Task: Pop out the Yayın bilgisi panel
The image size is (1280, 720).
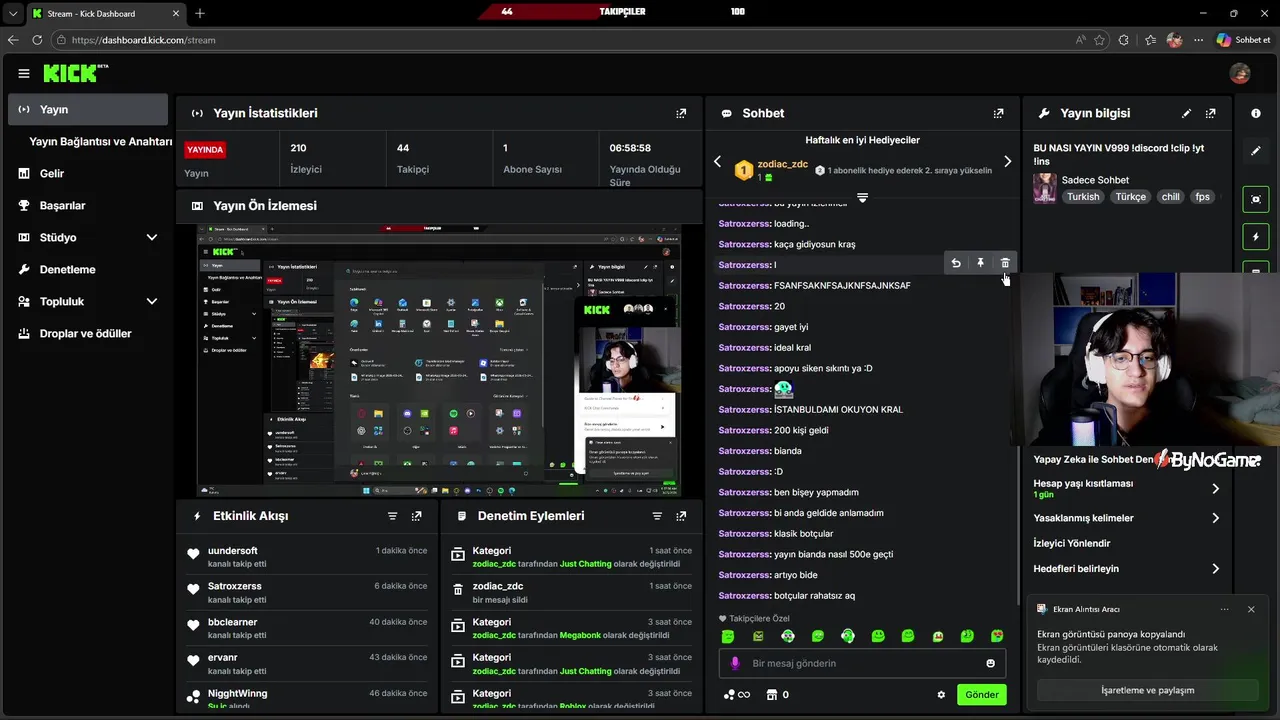Action: 1211,114
